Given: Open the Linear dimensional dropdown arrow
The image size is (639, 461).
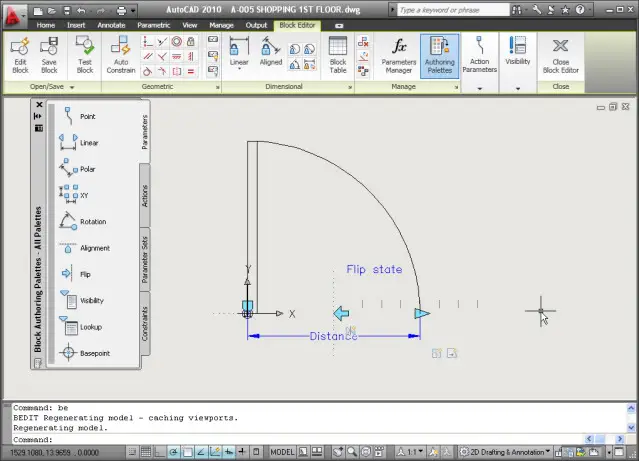Looking at the screenshot, I should [239, 69].
